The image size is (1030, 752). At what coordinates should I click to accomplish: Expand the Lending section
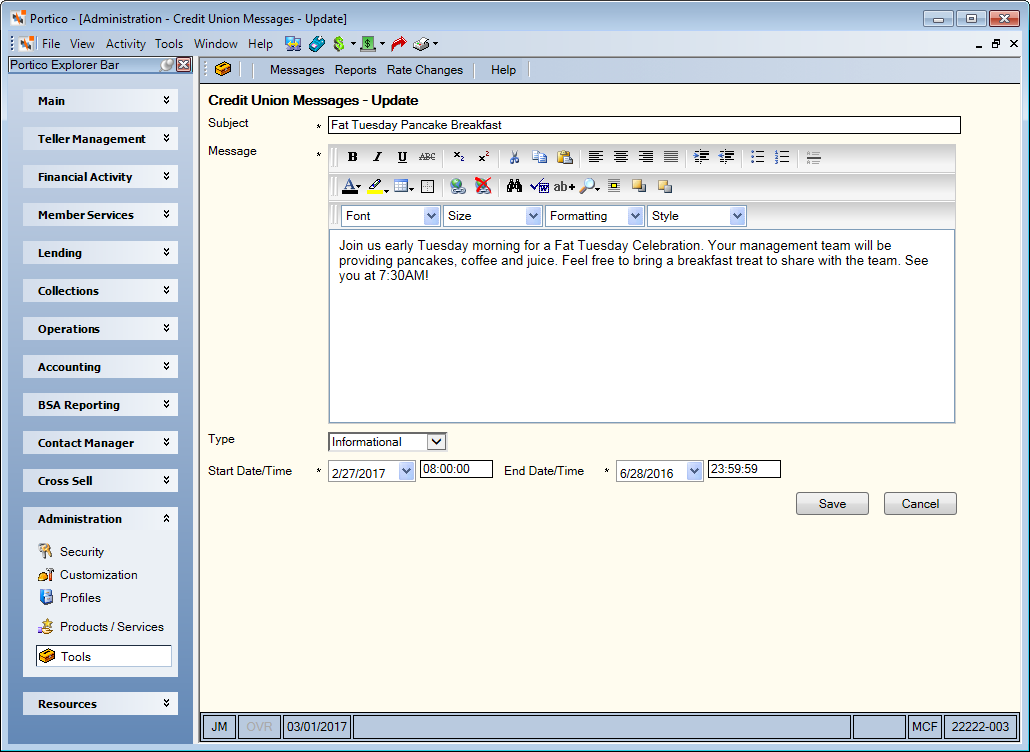pos(101,253)
